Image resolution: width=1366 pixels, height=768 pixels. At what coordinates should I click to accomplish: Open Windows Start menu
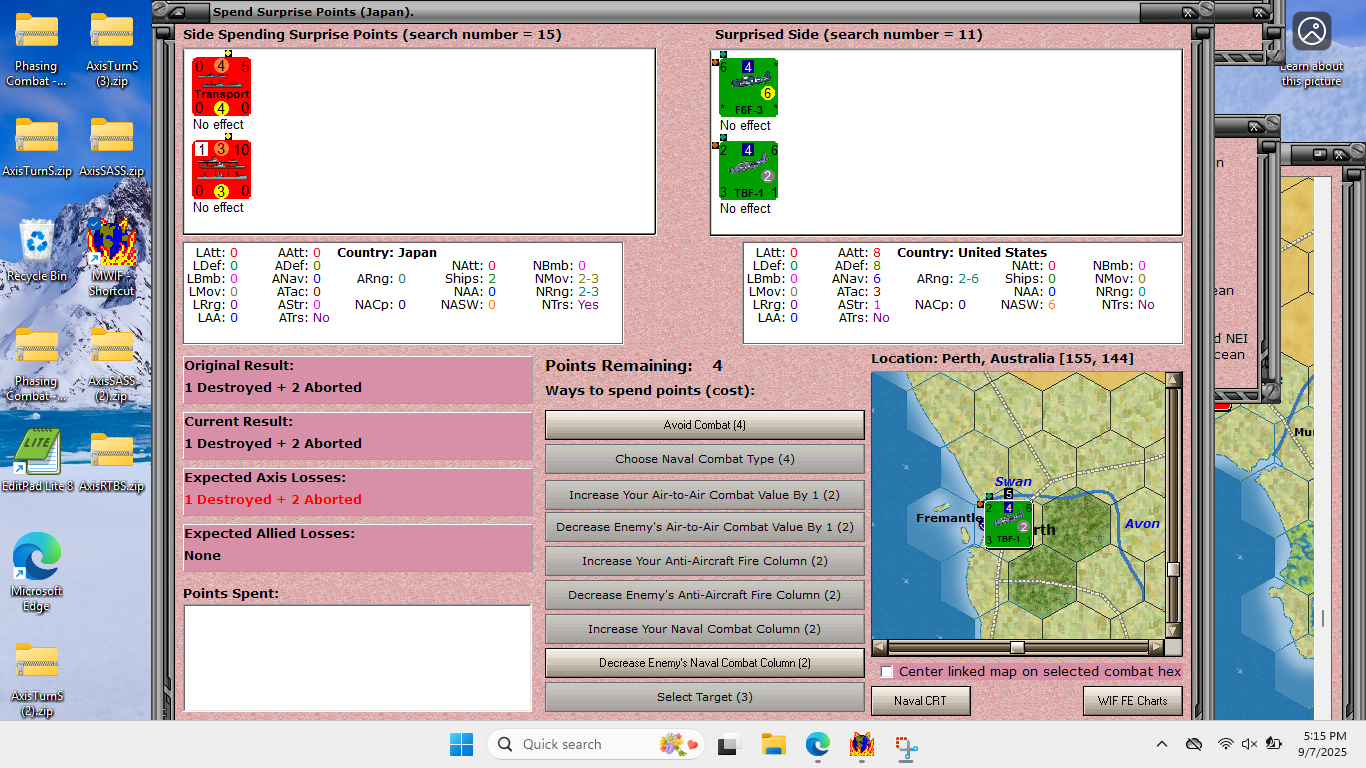coord(461,744)
